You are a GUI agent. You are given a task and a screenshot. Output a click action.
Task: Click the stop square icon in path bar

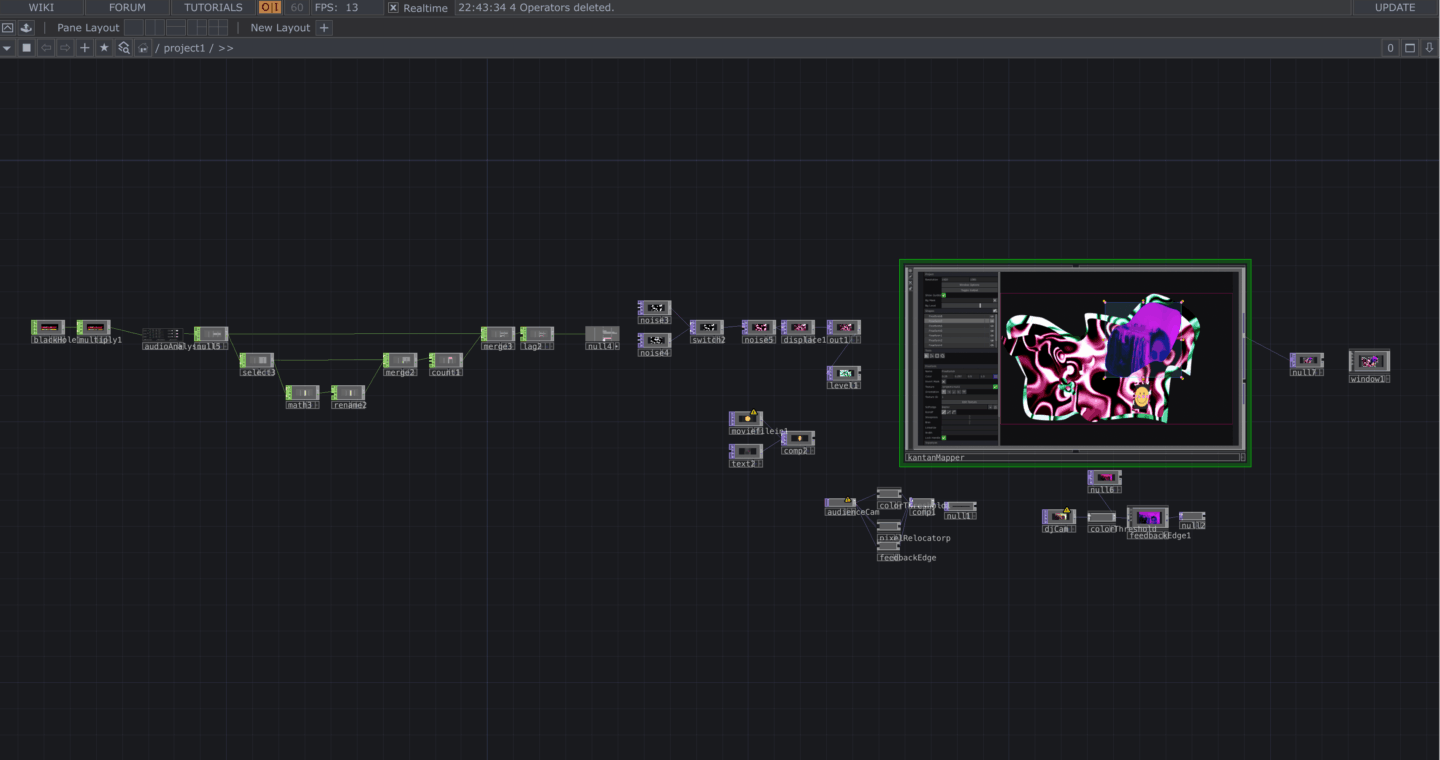tap(27, 48)
